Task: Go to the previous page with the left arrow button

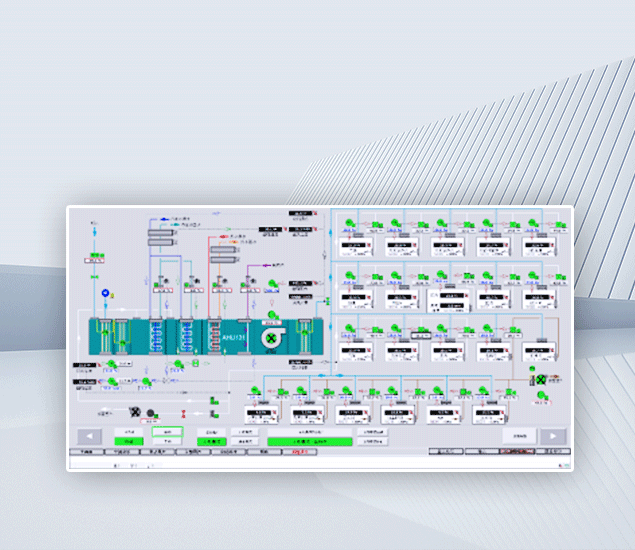Action: coord(89,436)
